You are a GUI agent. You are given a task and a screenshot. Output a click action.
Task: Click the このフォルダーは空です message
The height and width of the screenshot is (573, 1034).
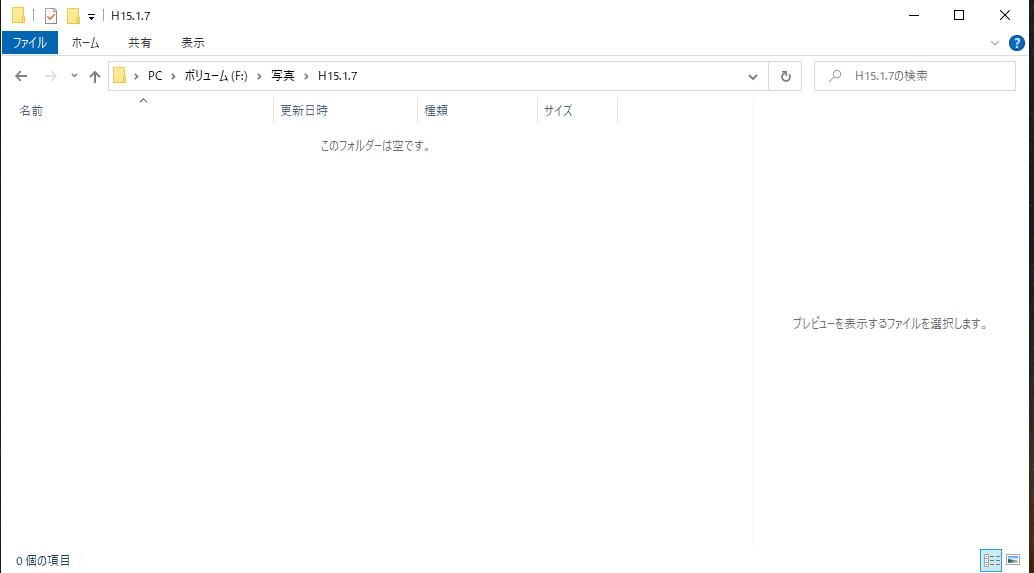[x=375, y=146]
